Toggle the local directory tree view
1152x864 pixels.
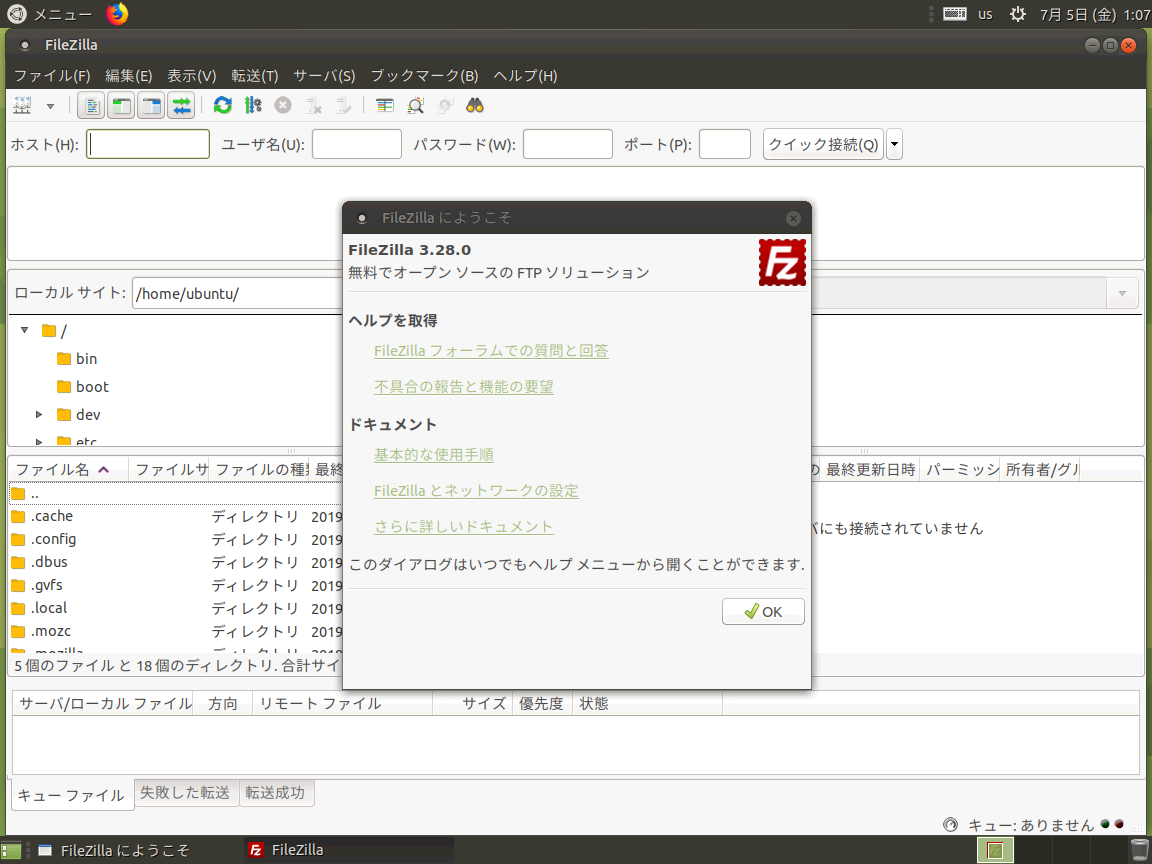[121, 105]
